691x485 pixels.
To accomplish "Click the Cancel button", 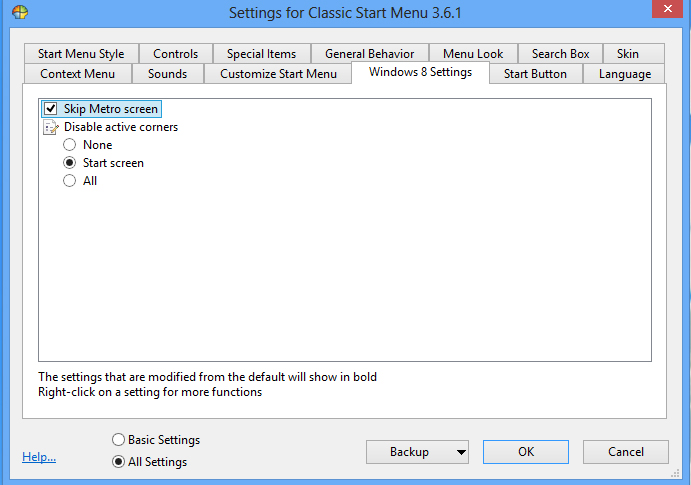I will point(626,452).
